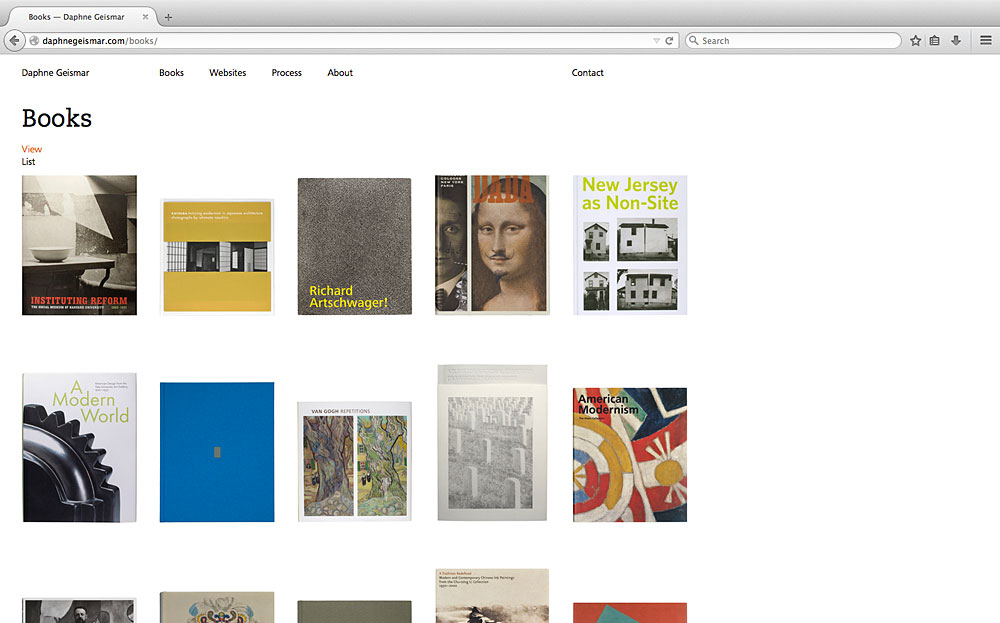The image size is (1000, 623).
Task: Click the Daphne Geismar home link
Action: coord(55,73)
